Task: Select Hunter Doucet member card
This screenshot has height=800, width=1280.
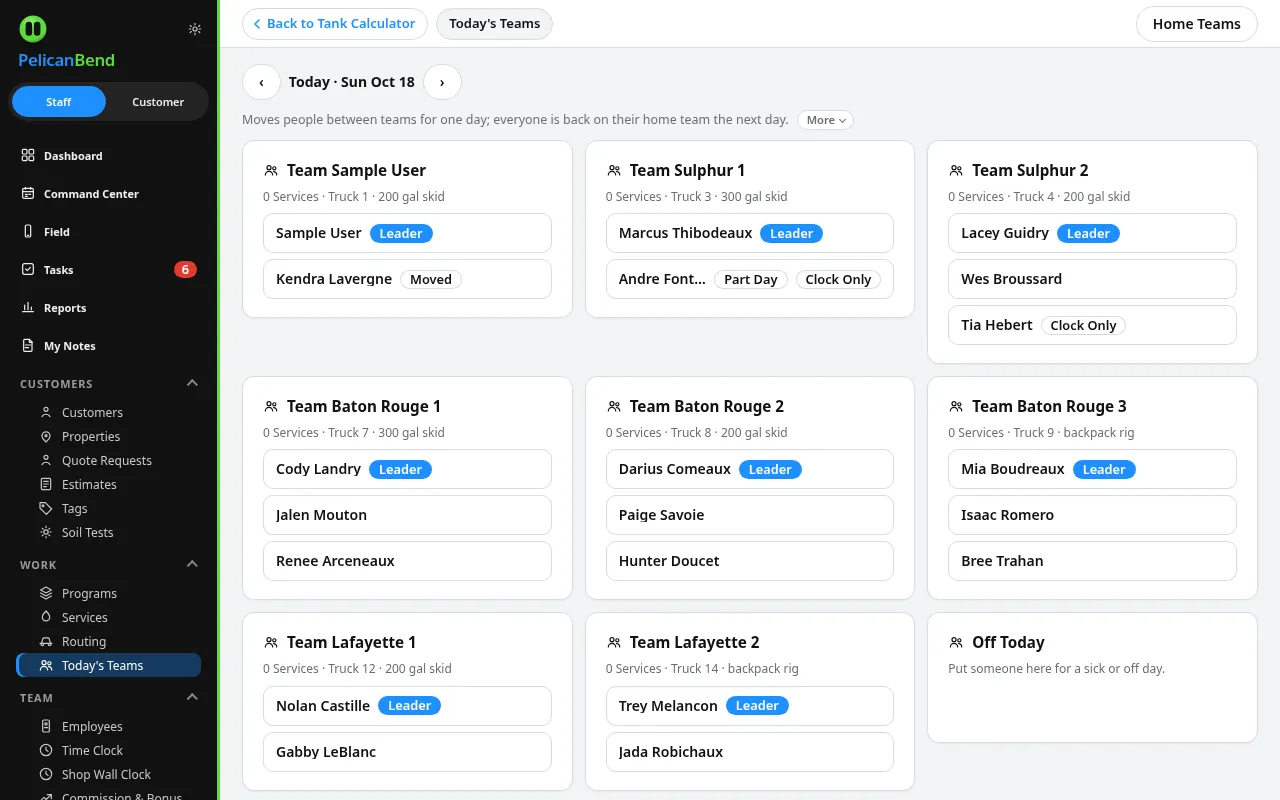Action: point(750,561)
